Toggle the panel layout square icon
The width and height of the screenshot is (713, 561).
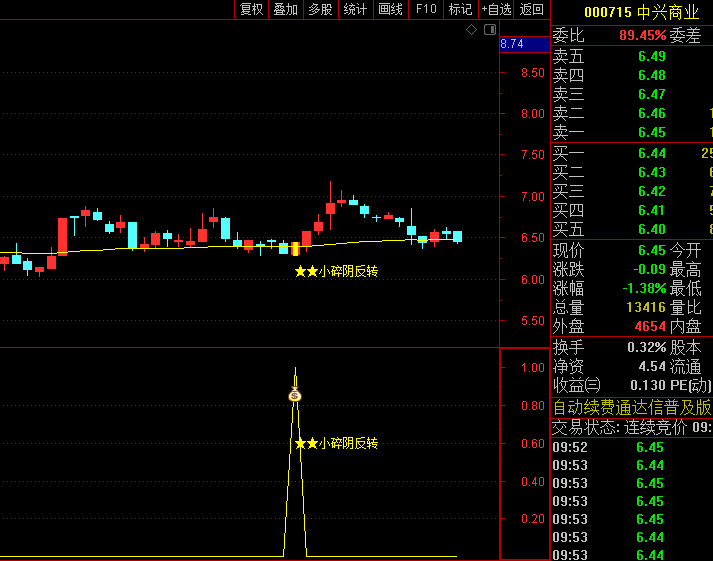490,30
